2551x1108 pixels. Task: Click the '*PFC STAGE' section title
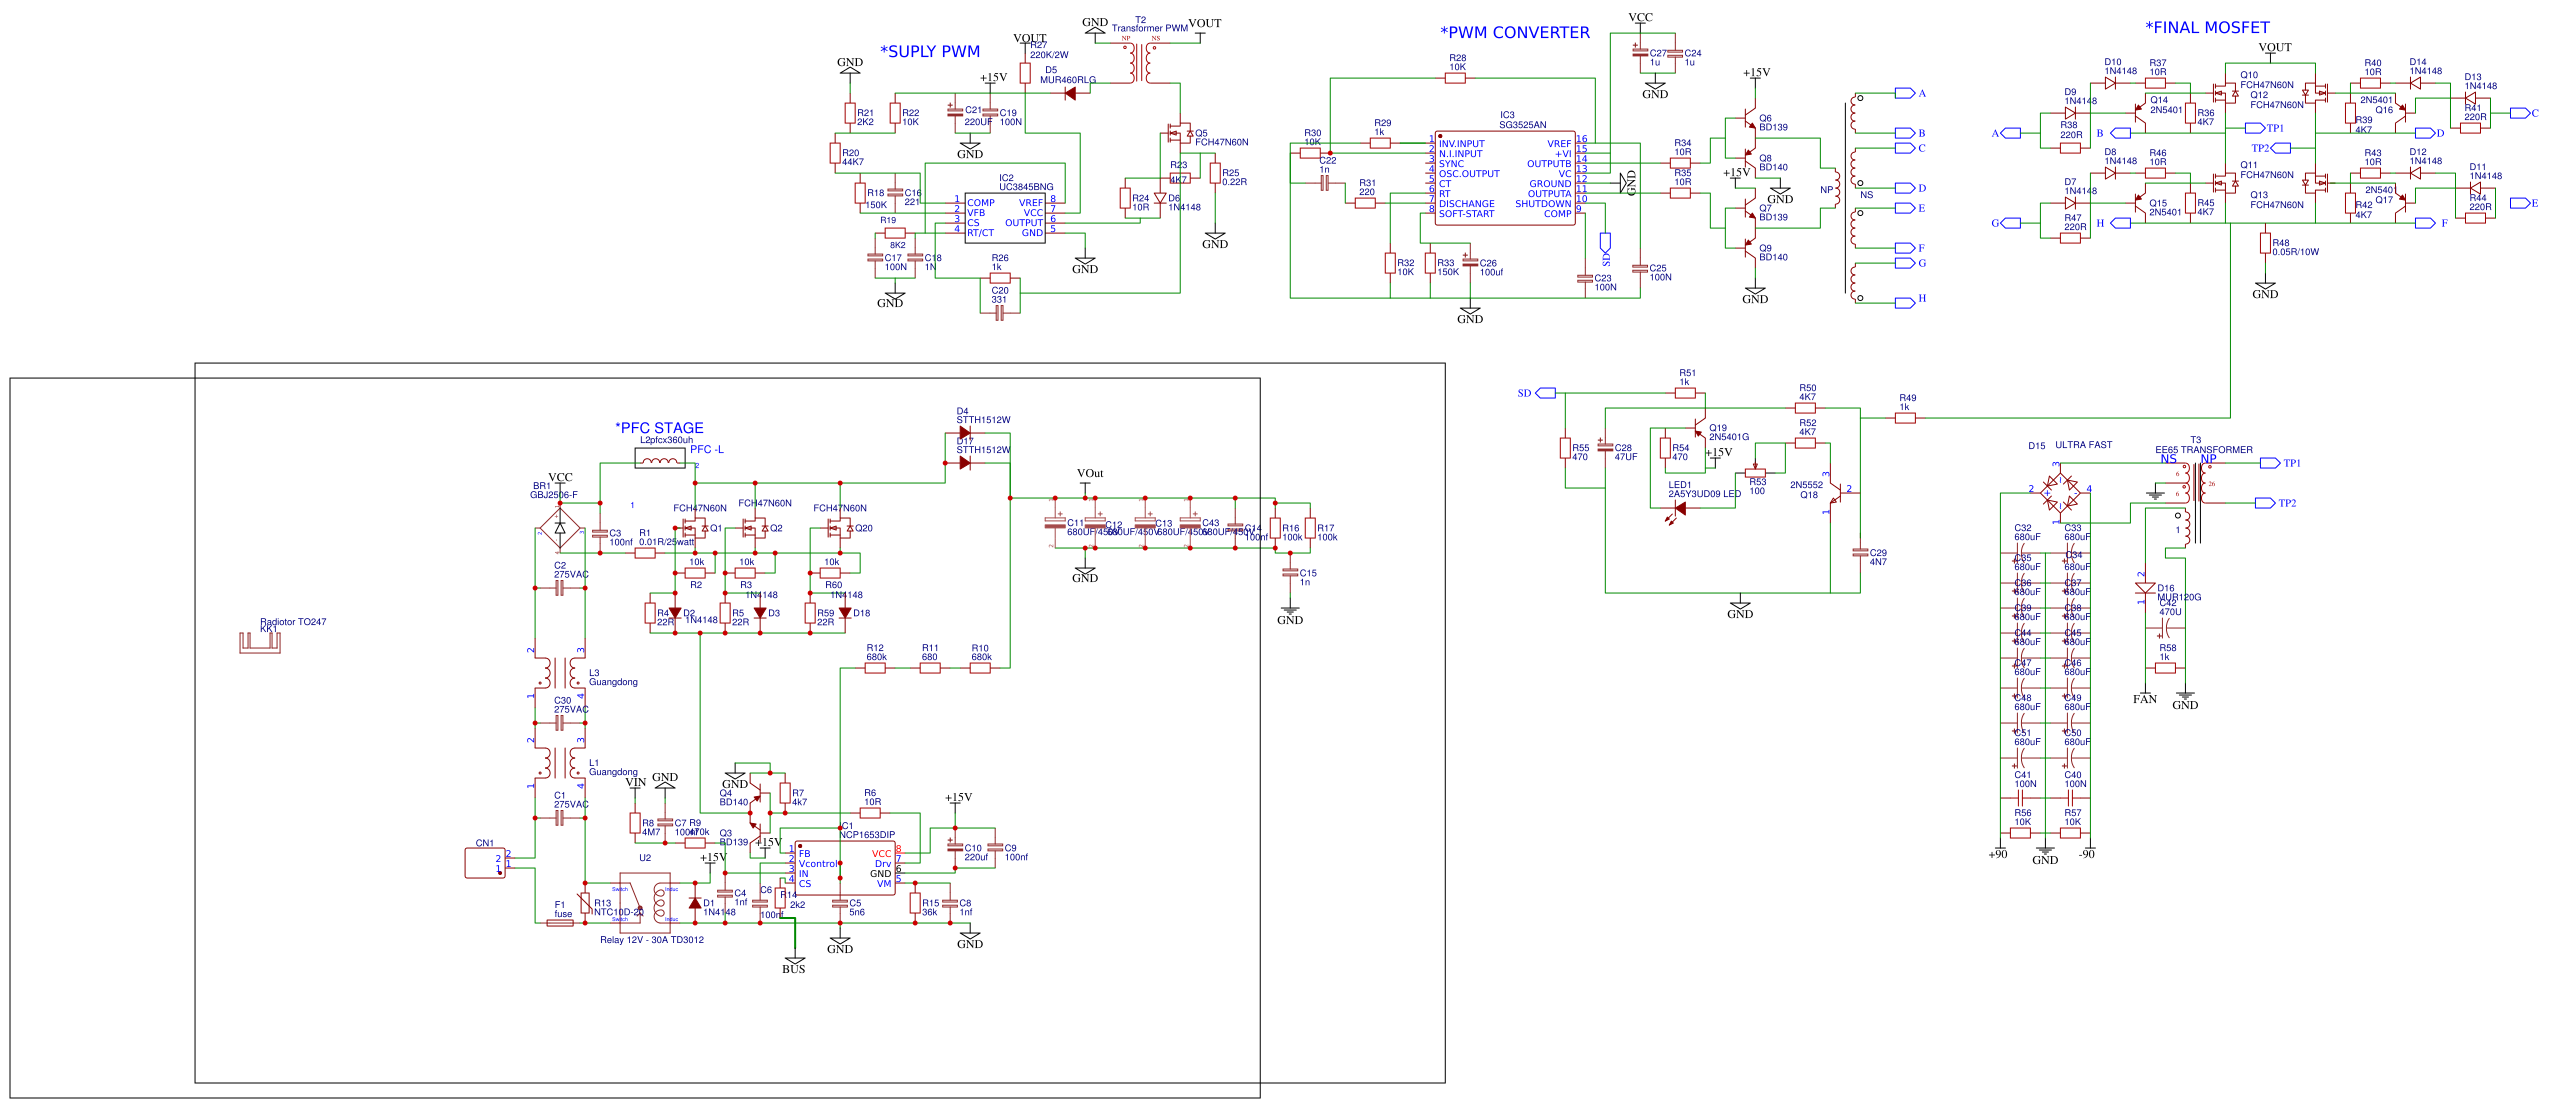pyautogui.click(x=659, y=428)
